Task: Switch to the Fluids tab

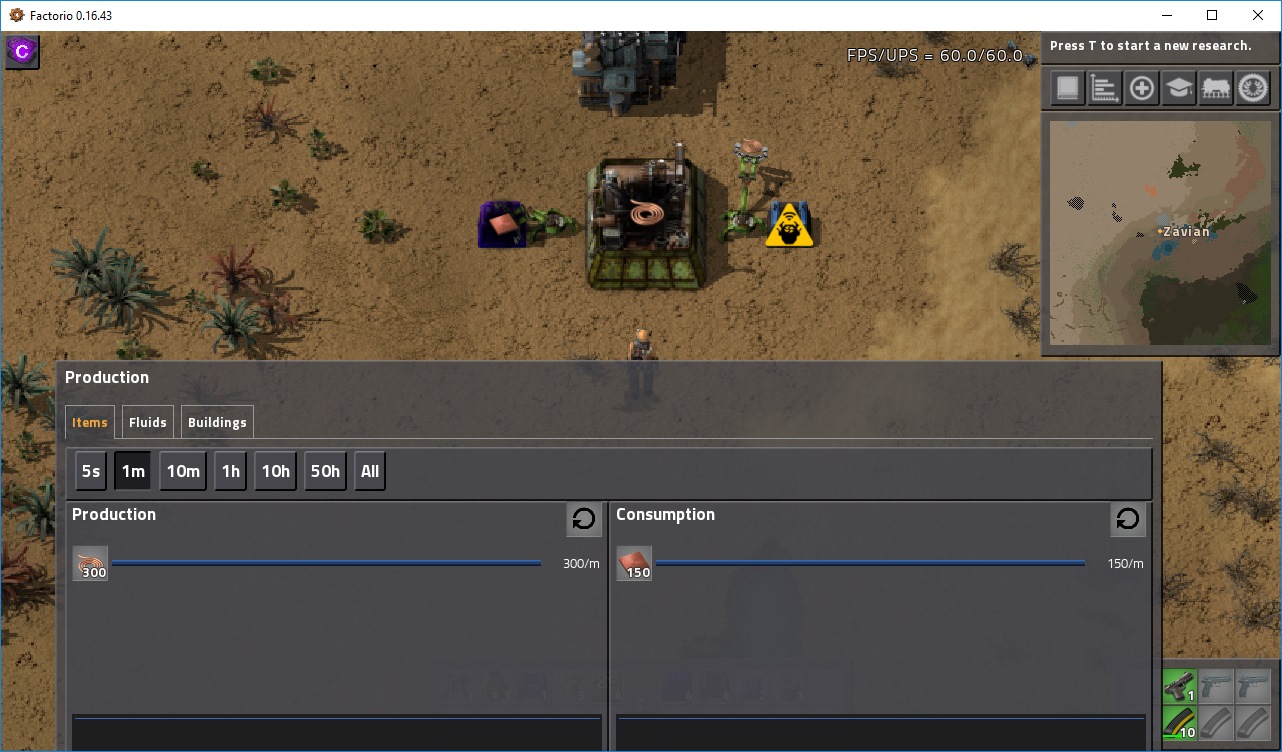Action: pyautogui.click(x=148, y=422)
